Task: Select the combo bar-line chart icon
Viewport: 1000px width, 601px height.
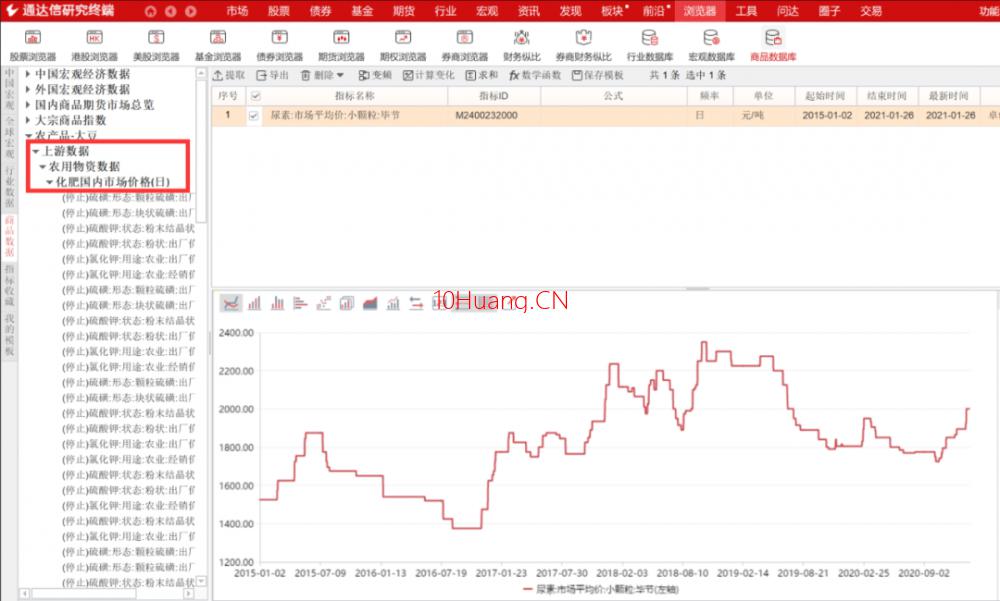Action: click(393, 303)
